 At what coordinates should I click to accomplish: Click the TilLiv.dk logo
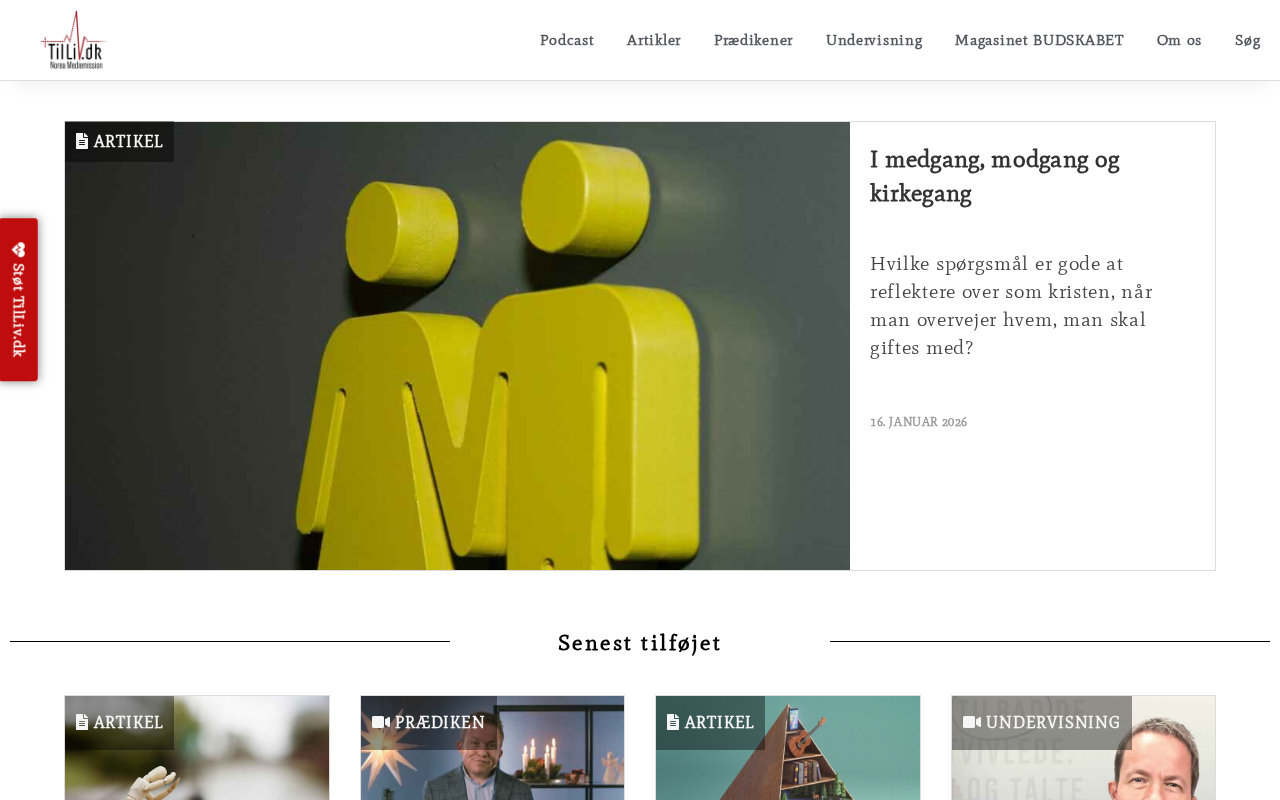tap(73, 40)
